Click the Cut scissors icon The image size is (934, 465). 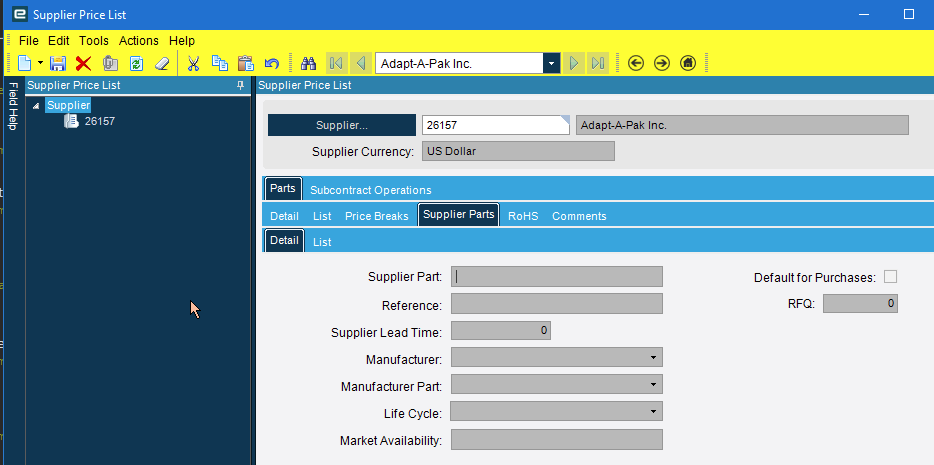click(x=193, y=63)
